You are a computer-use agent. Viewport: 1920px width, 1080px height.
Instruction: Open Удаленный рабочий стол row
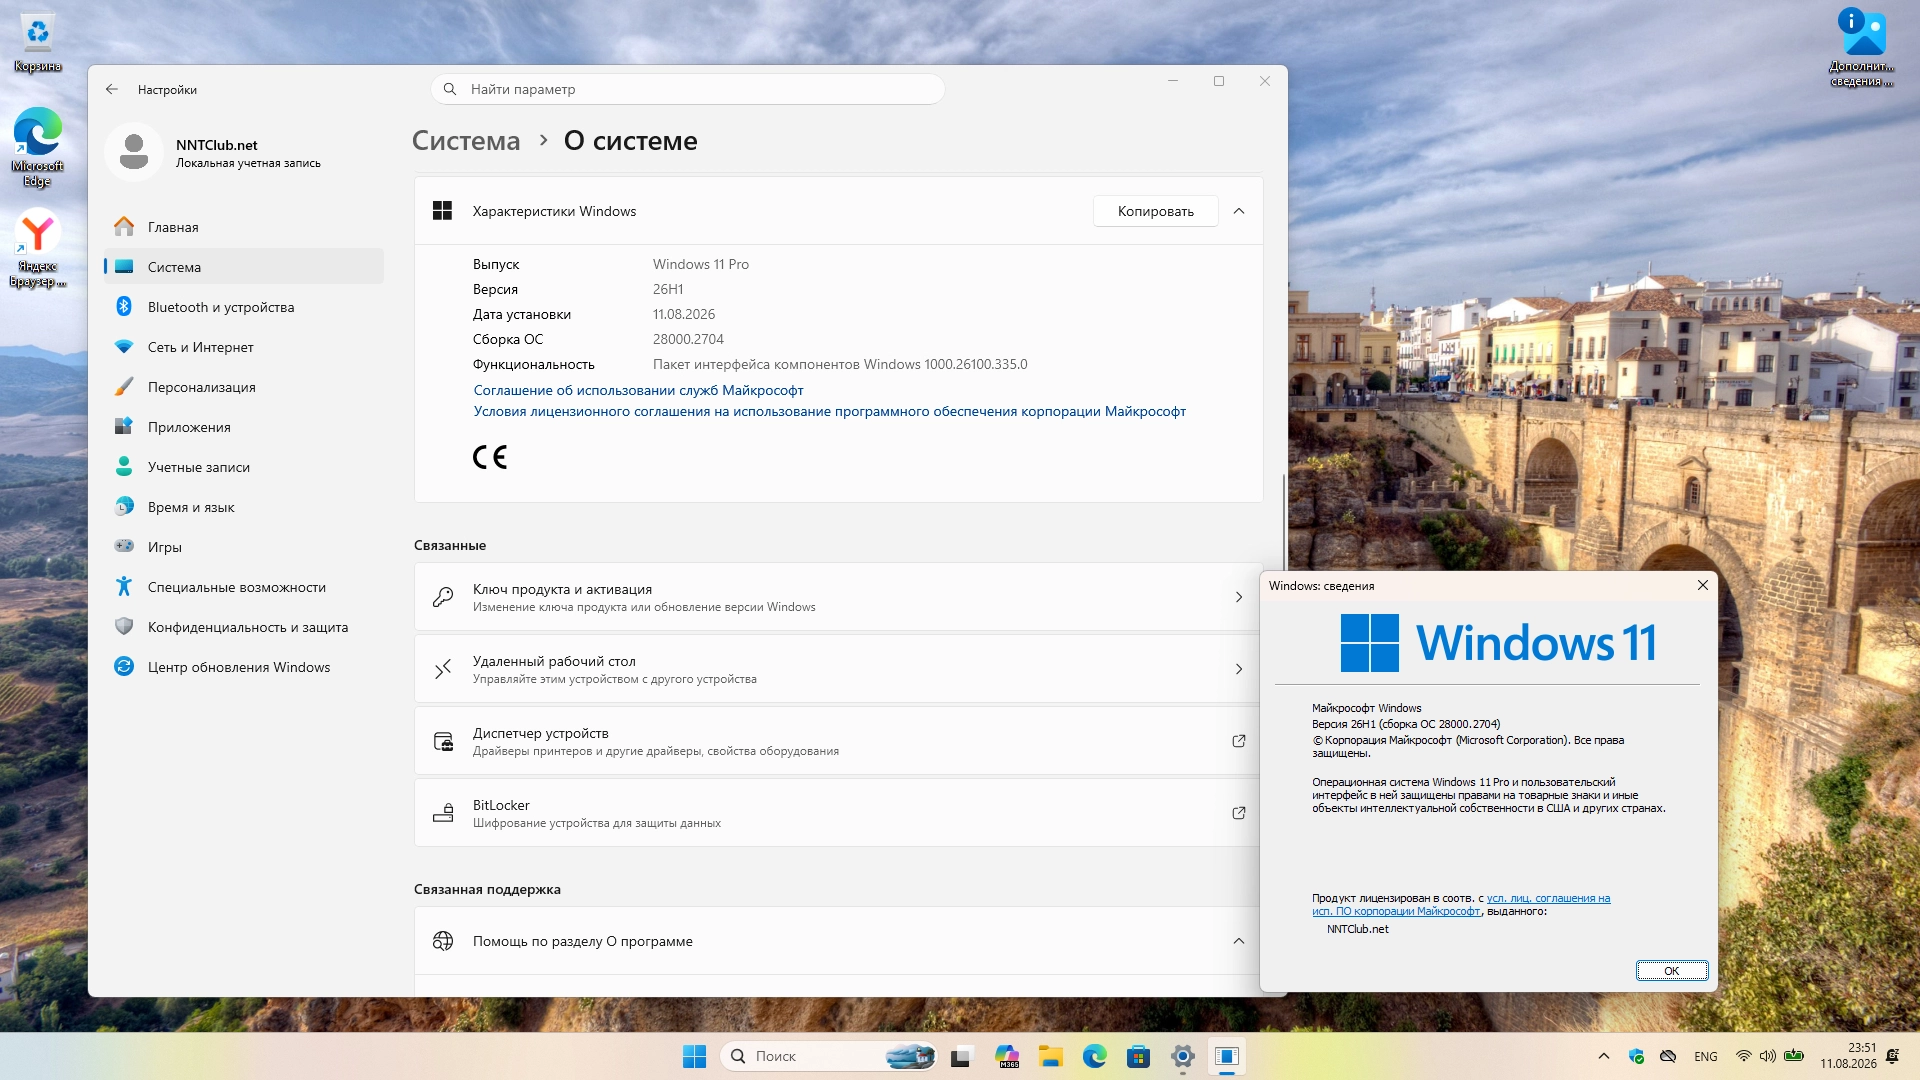(838, 669)
